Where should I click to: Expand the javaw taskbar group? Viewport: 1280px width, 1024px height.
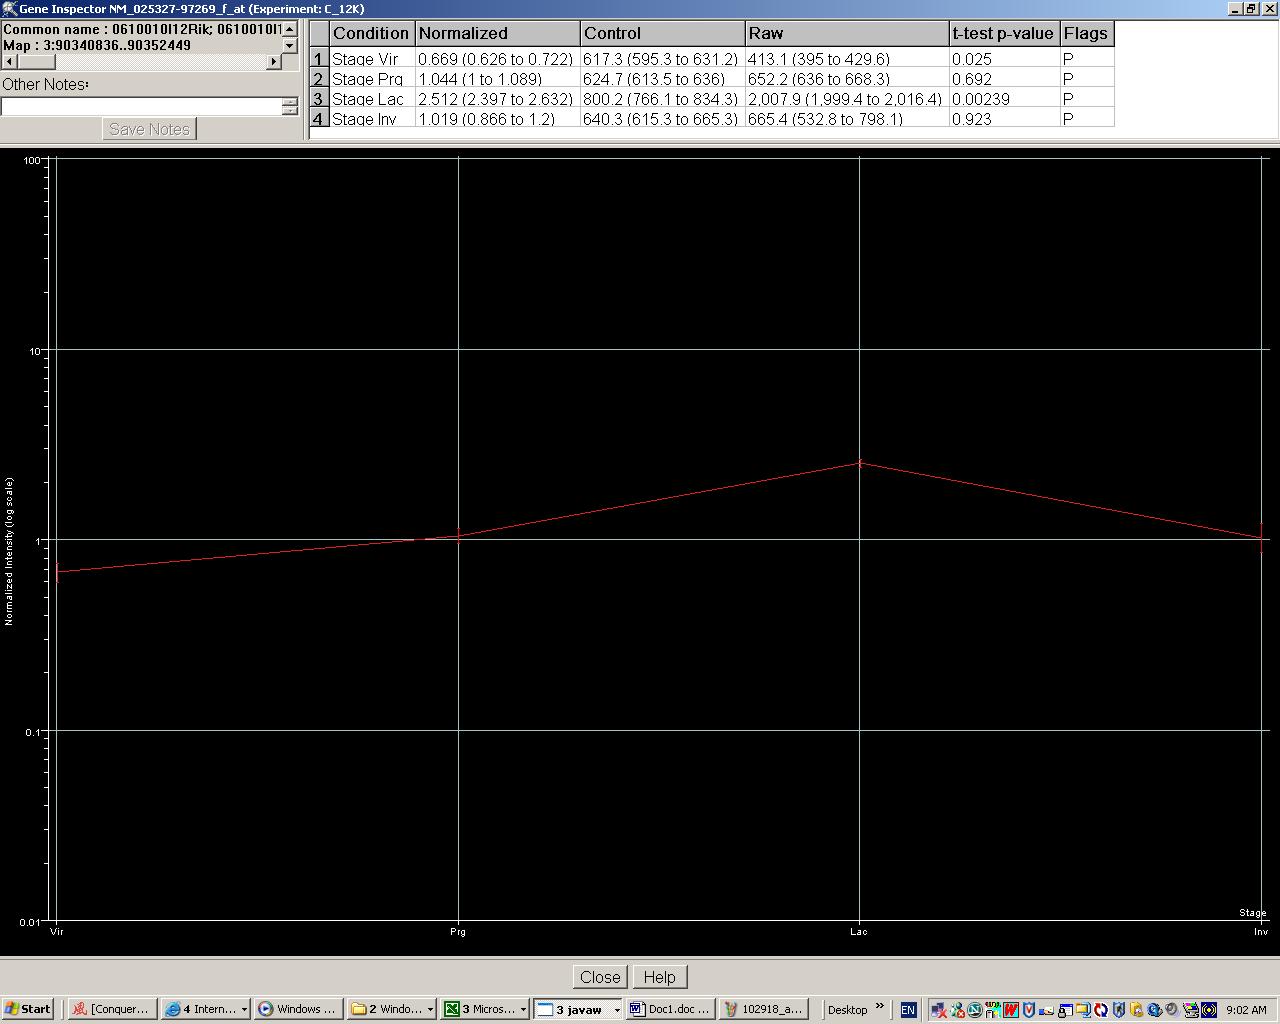tap(578, 1009)
